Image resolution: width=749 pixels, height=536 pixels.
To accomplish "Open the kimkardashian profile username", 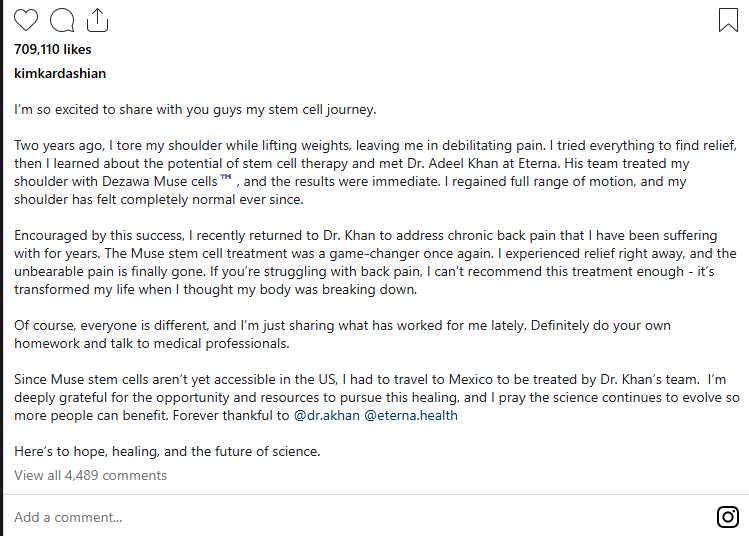I will coord(60,74).
